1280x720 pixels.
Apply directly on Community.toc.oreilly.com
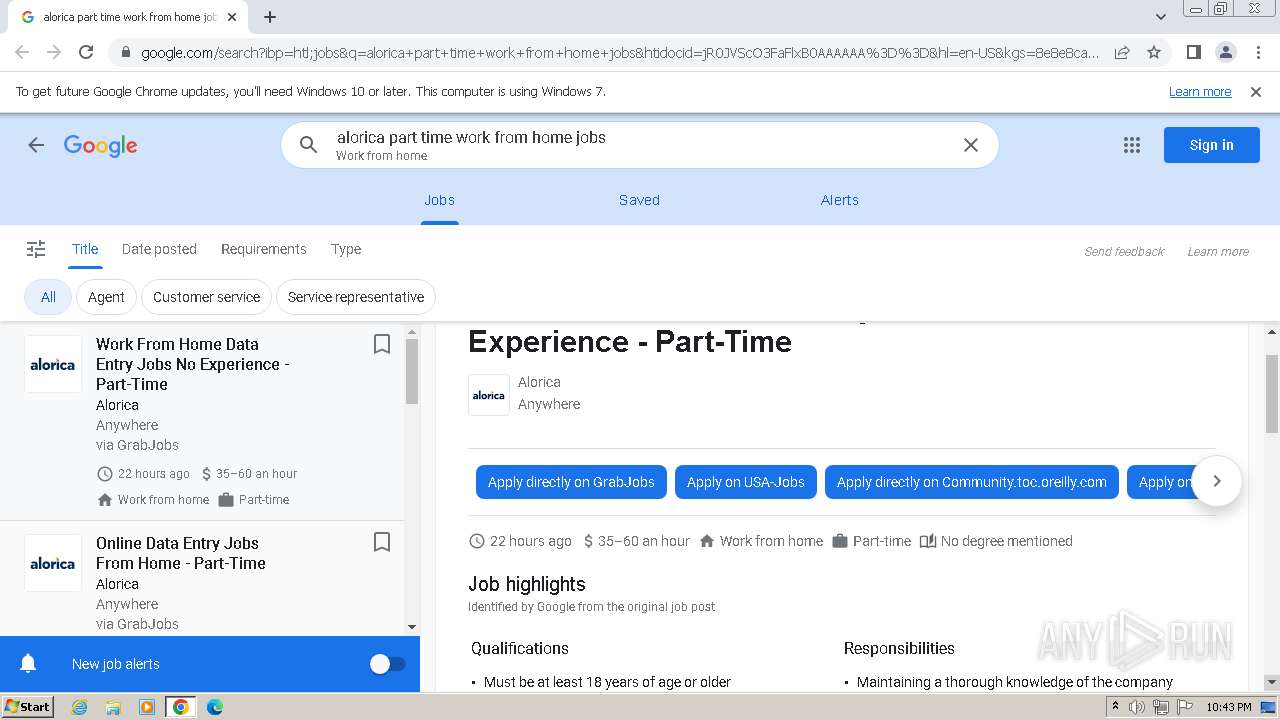point(972,482)
